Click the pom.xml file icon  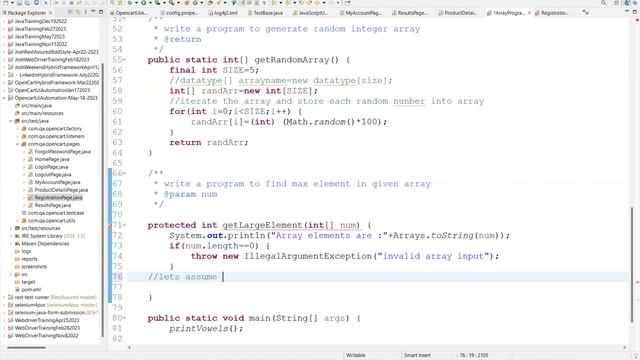pyautogui.click(x=17, y=289)
